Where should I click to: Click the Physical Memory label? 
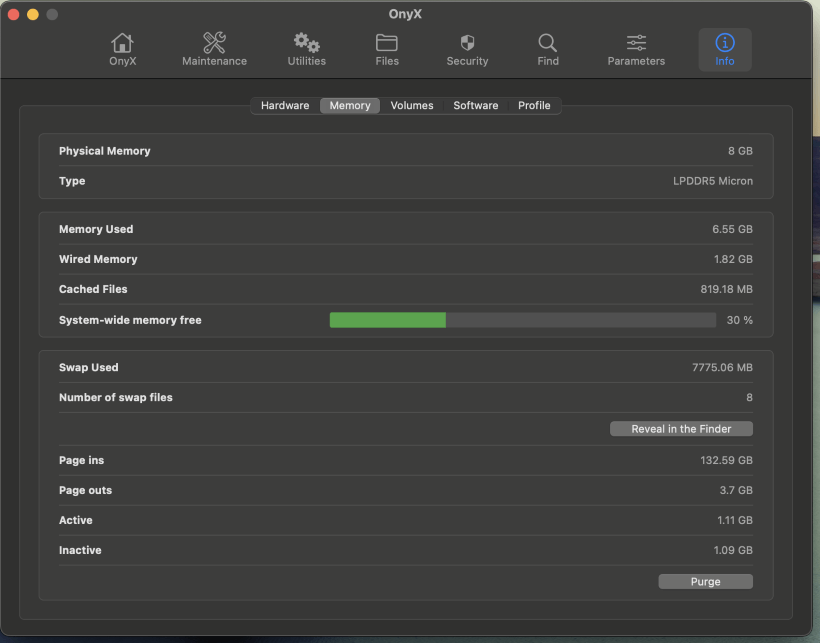coord(105,151)
